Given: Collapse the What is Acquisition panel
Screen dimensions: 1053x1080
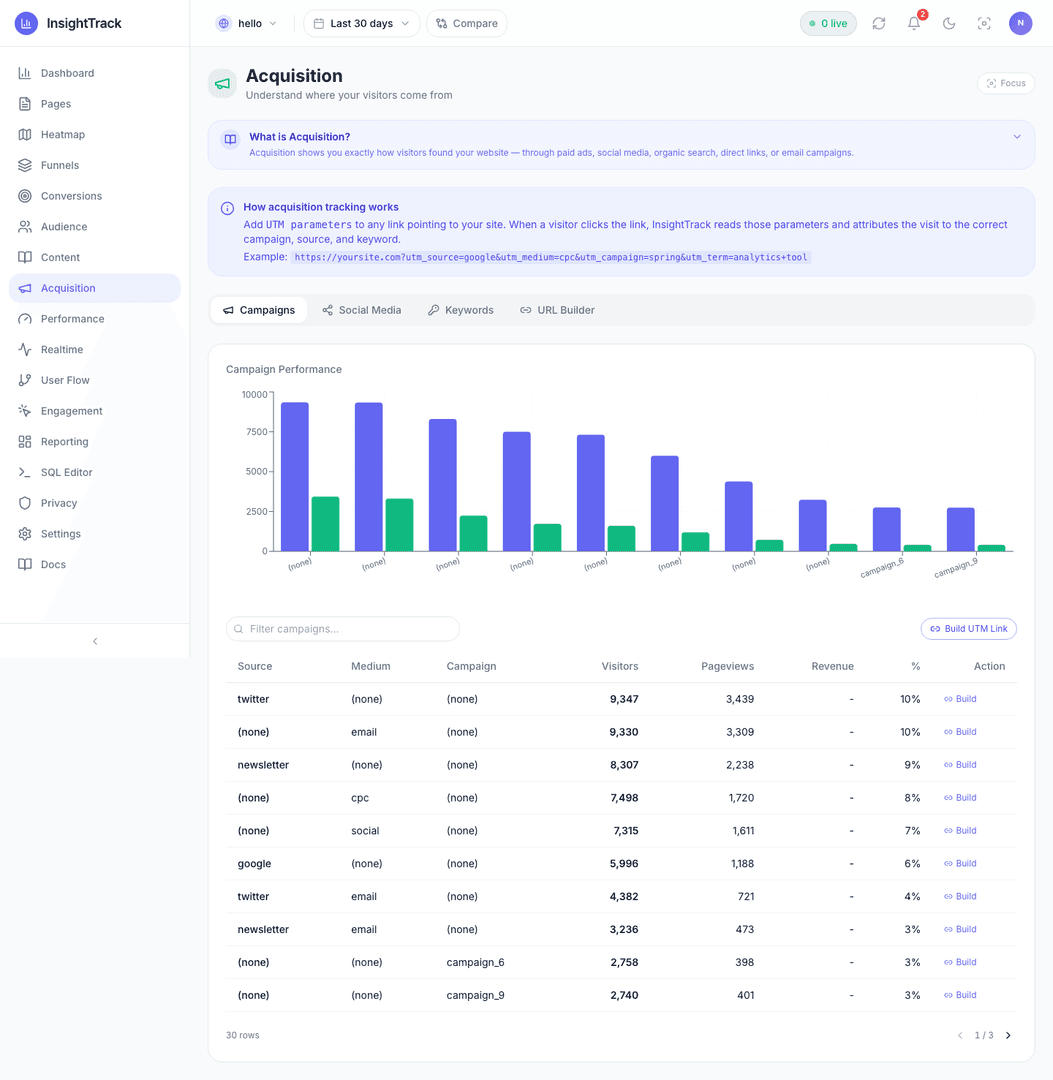Looking at the screenshot, I should pyautogui.click(x=1016, y=136).
